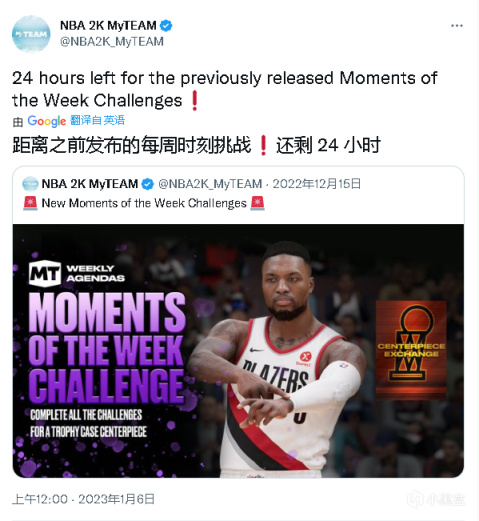This screenshot has height=521, width=479.
Task: Click the Centerpiece Exchange trophy card
Action: coord(411,350)
